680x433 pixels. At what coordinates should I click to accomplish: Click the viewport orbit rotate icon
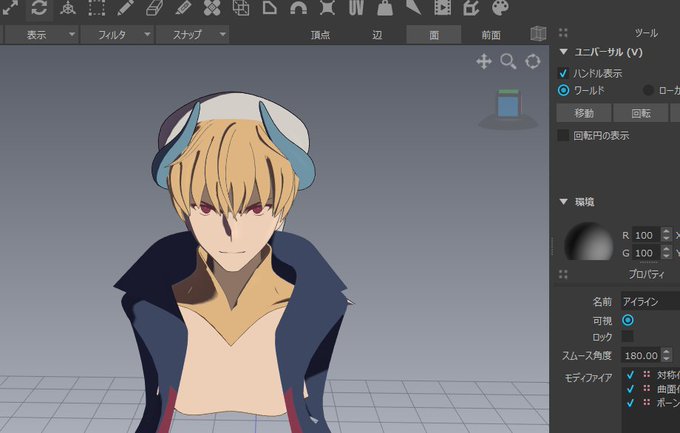(533, 62)
